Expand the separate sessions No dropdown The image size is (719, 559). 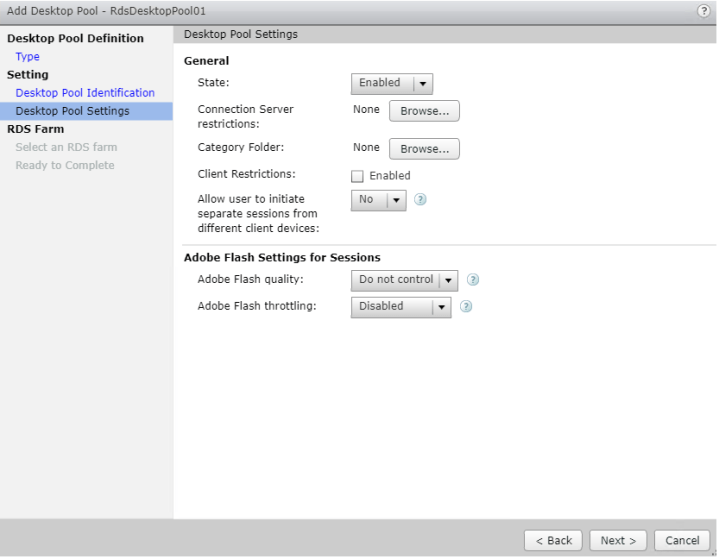379,200
